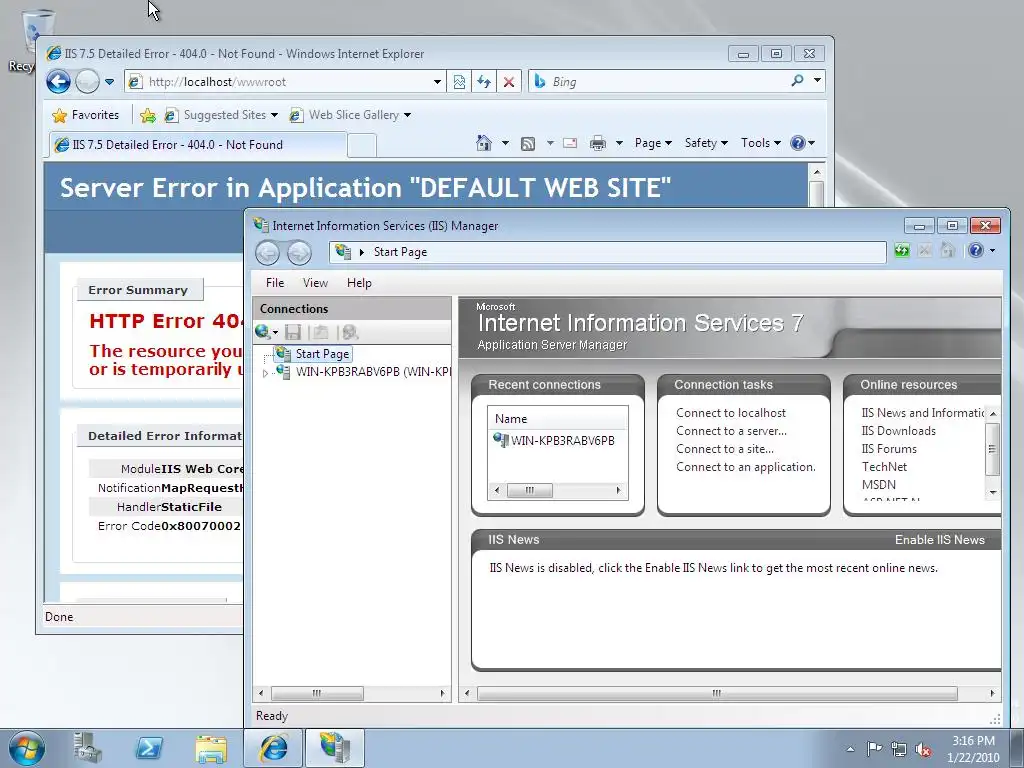Screen dimensions: 1024x768
Task: Open the Home dropdown arrow in IE
Action: point(505,143)
